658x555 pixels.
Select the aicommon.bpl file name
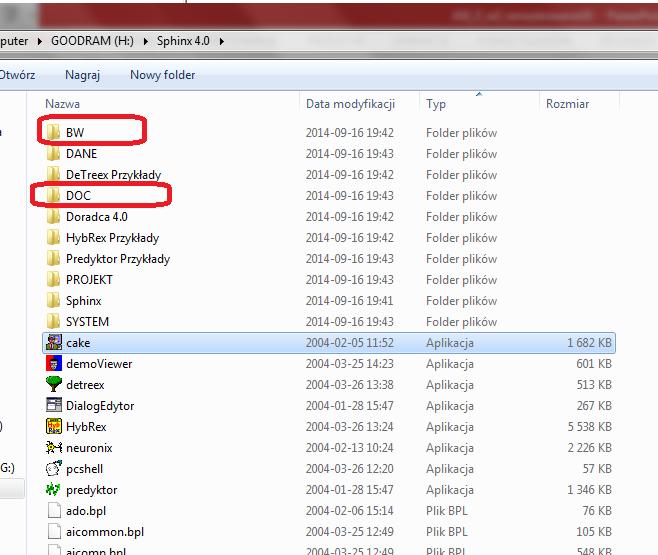pos(105,532)
